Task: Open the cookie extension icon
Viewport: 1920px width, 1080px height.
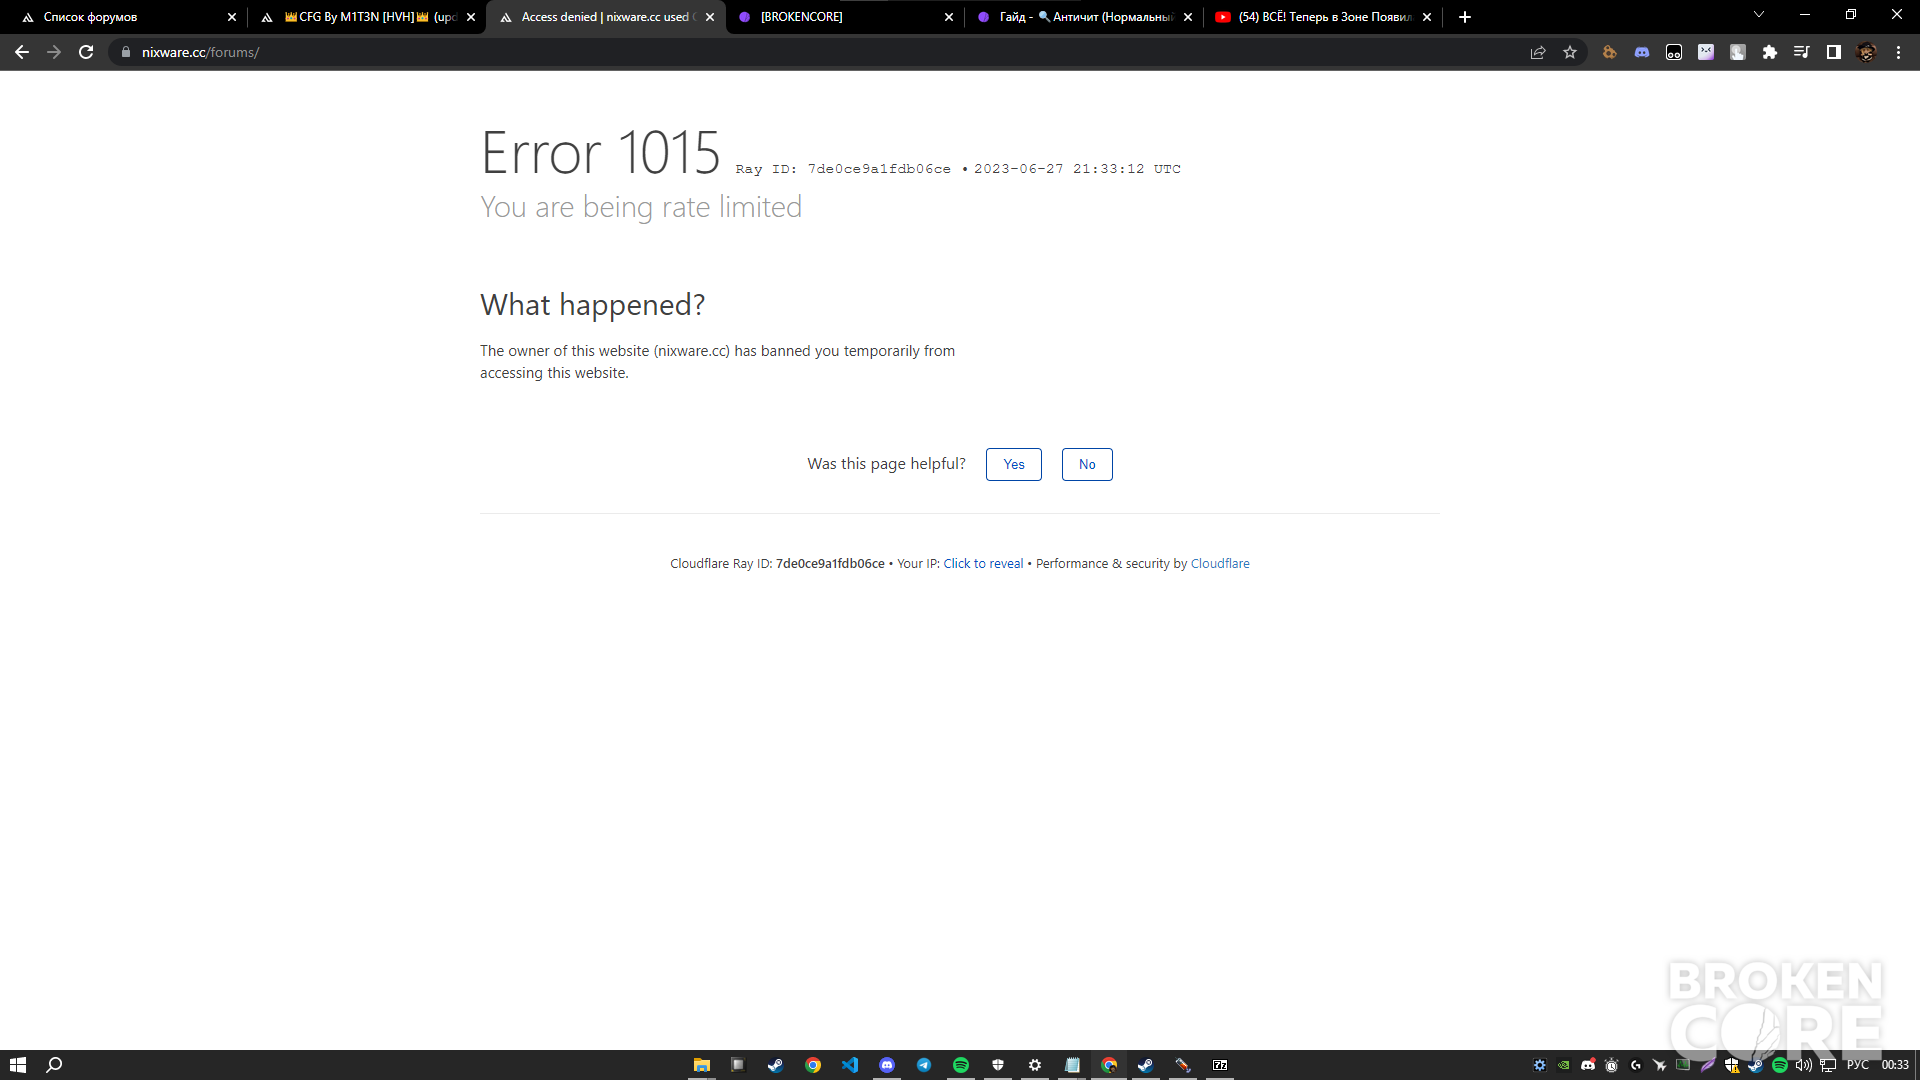Action: 1610,52
